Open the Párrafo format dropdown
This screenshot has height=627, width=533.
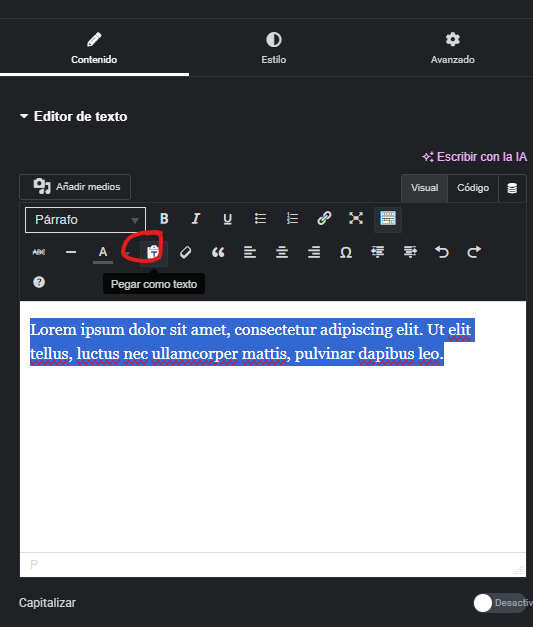click(x=85, y=220)
